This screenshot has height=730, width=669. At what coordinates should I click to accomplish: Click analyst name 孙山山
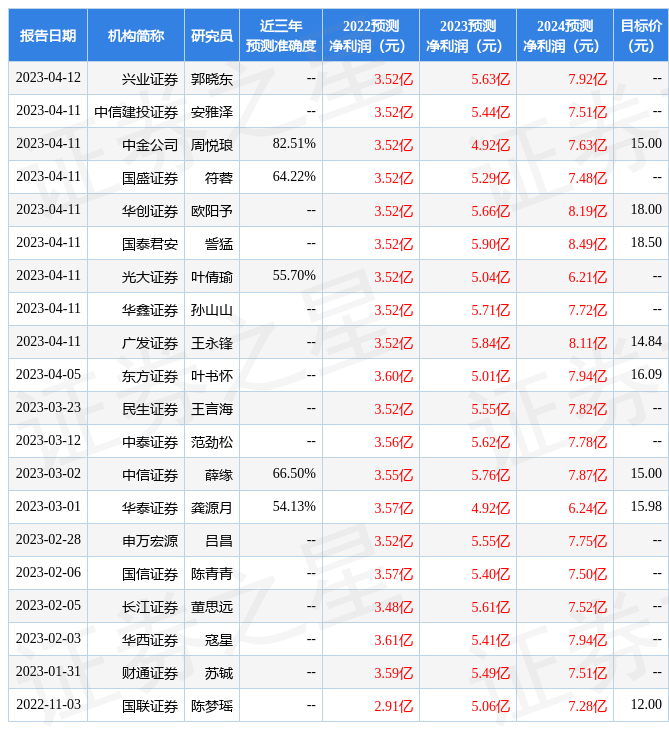[212, 311]
